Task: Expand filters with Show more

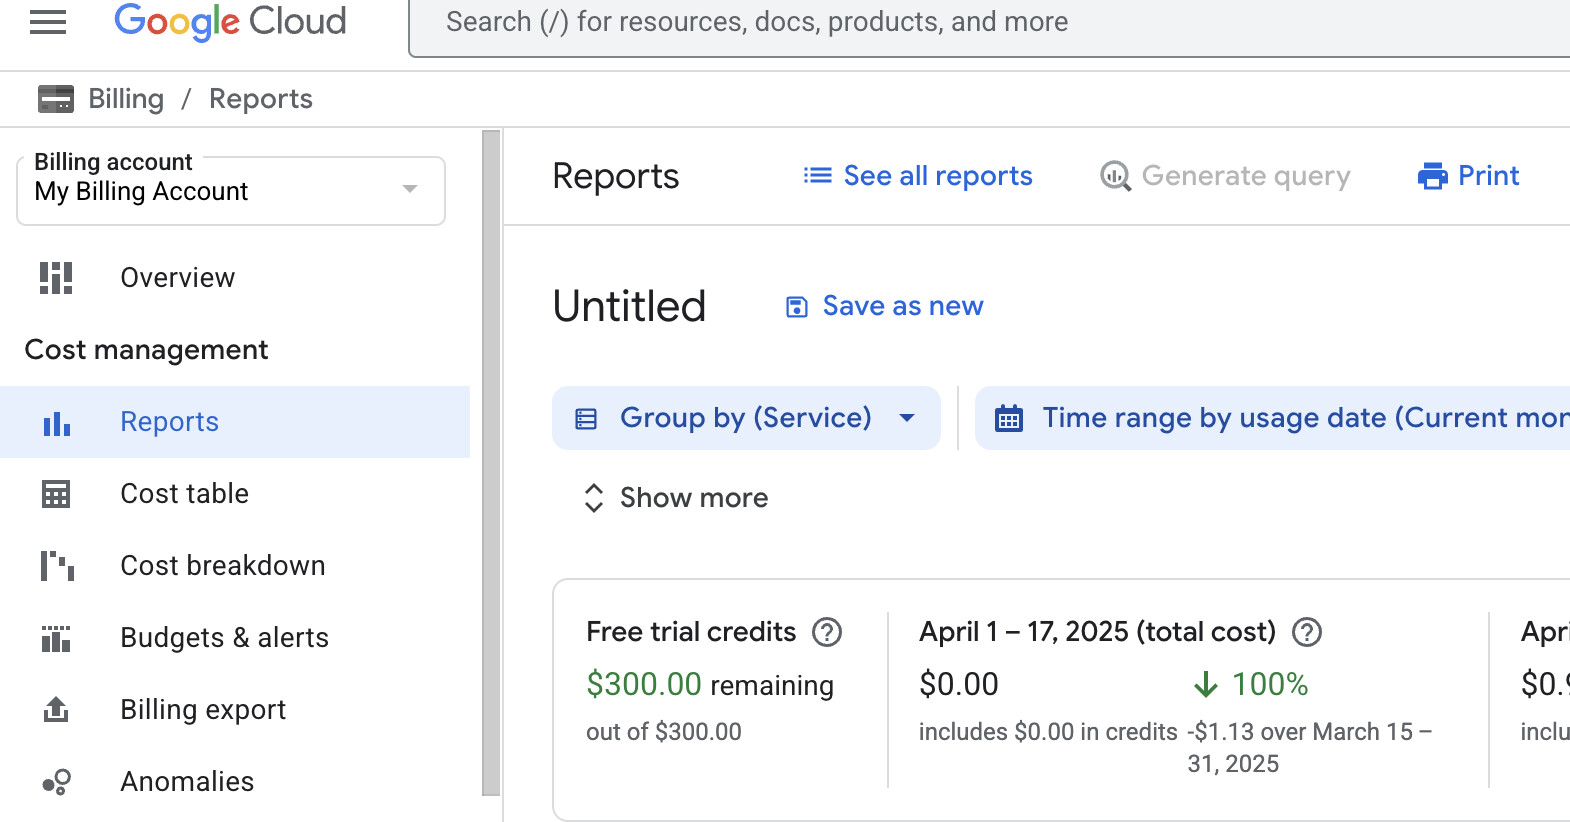Action: 676,498
